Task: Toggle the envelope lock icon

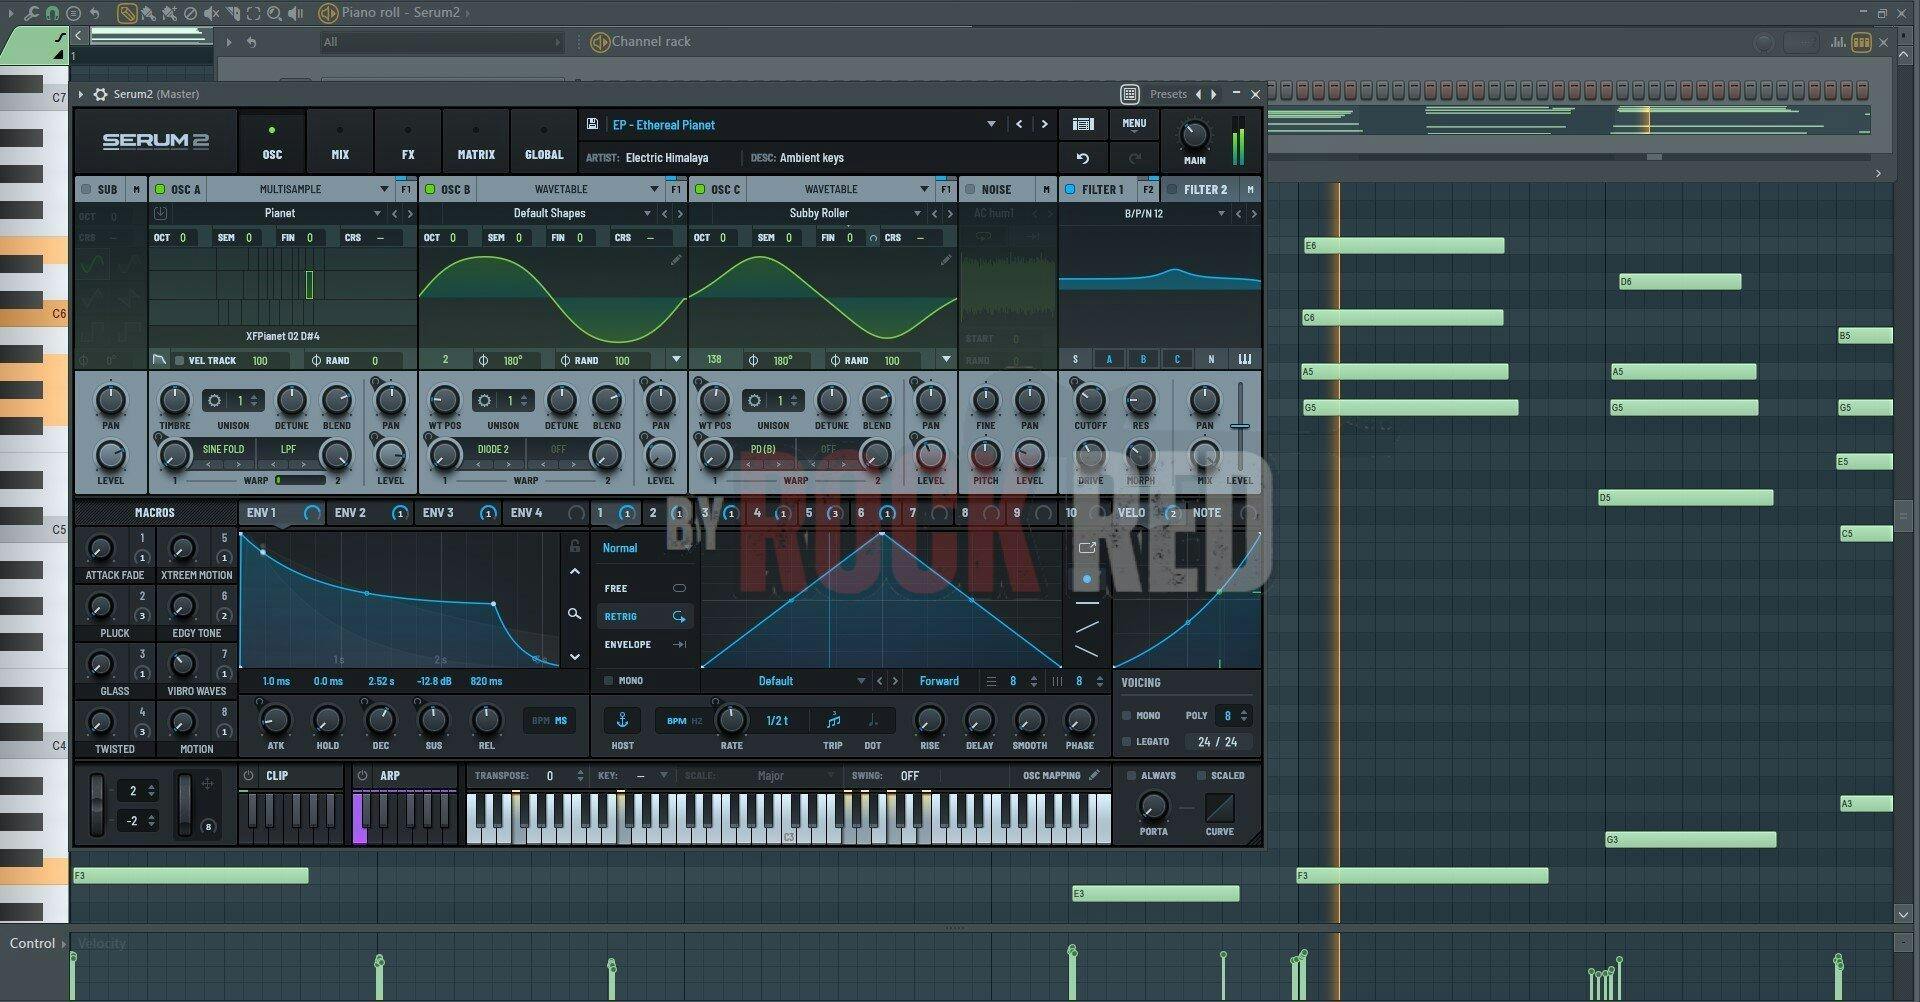Action: pos(575,546)
